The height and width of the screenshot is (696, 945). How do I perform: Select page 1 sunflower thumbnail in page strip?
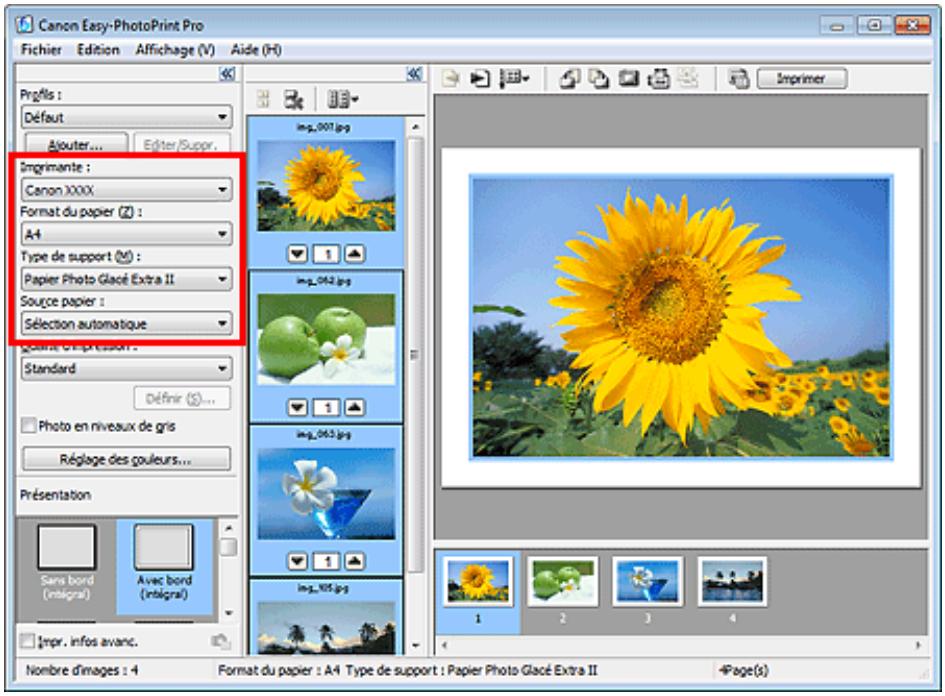click(x=477, y=581)
